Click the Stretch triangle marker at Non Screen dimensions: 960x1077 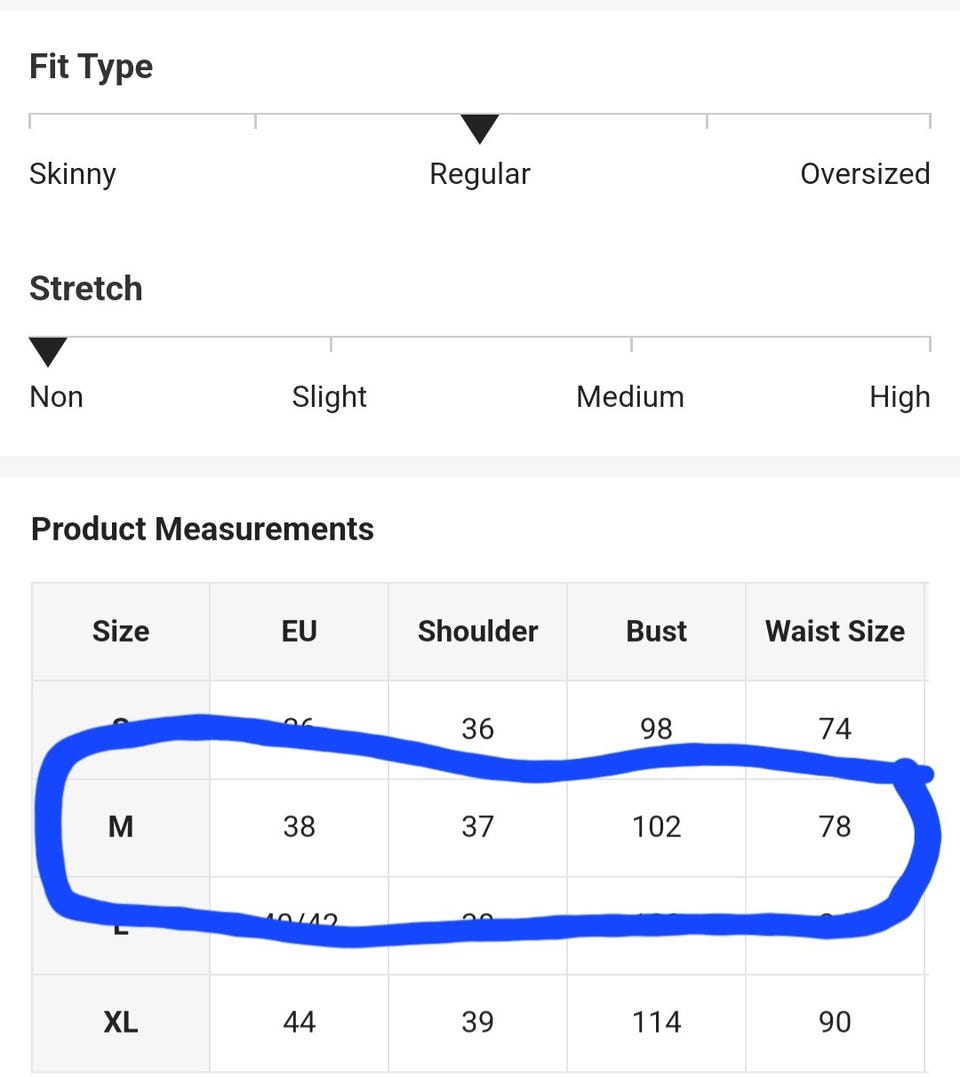[48, 352]
